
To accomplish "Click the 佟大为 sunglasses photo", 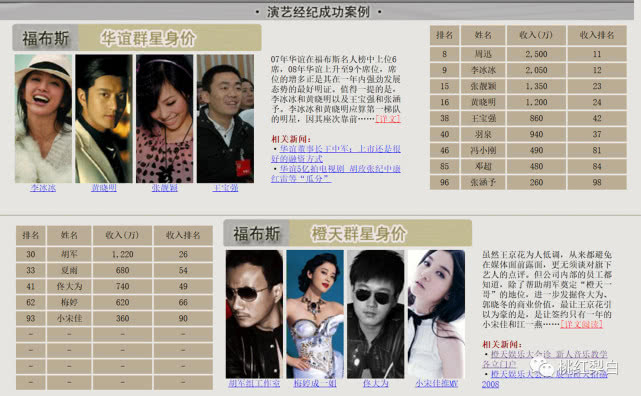I will pos(375,314).
